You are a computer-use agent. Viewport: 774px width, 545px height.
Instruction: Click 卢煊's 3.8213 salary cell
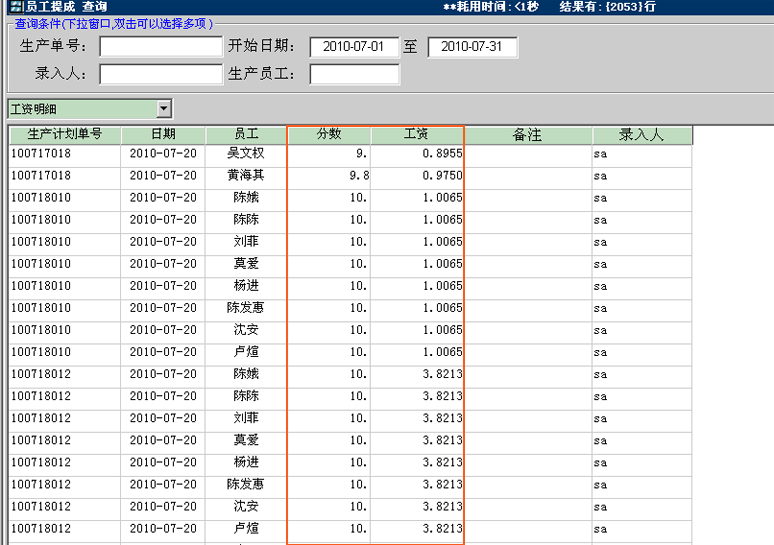click(418, 528)
